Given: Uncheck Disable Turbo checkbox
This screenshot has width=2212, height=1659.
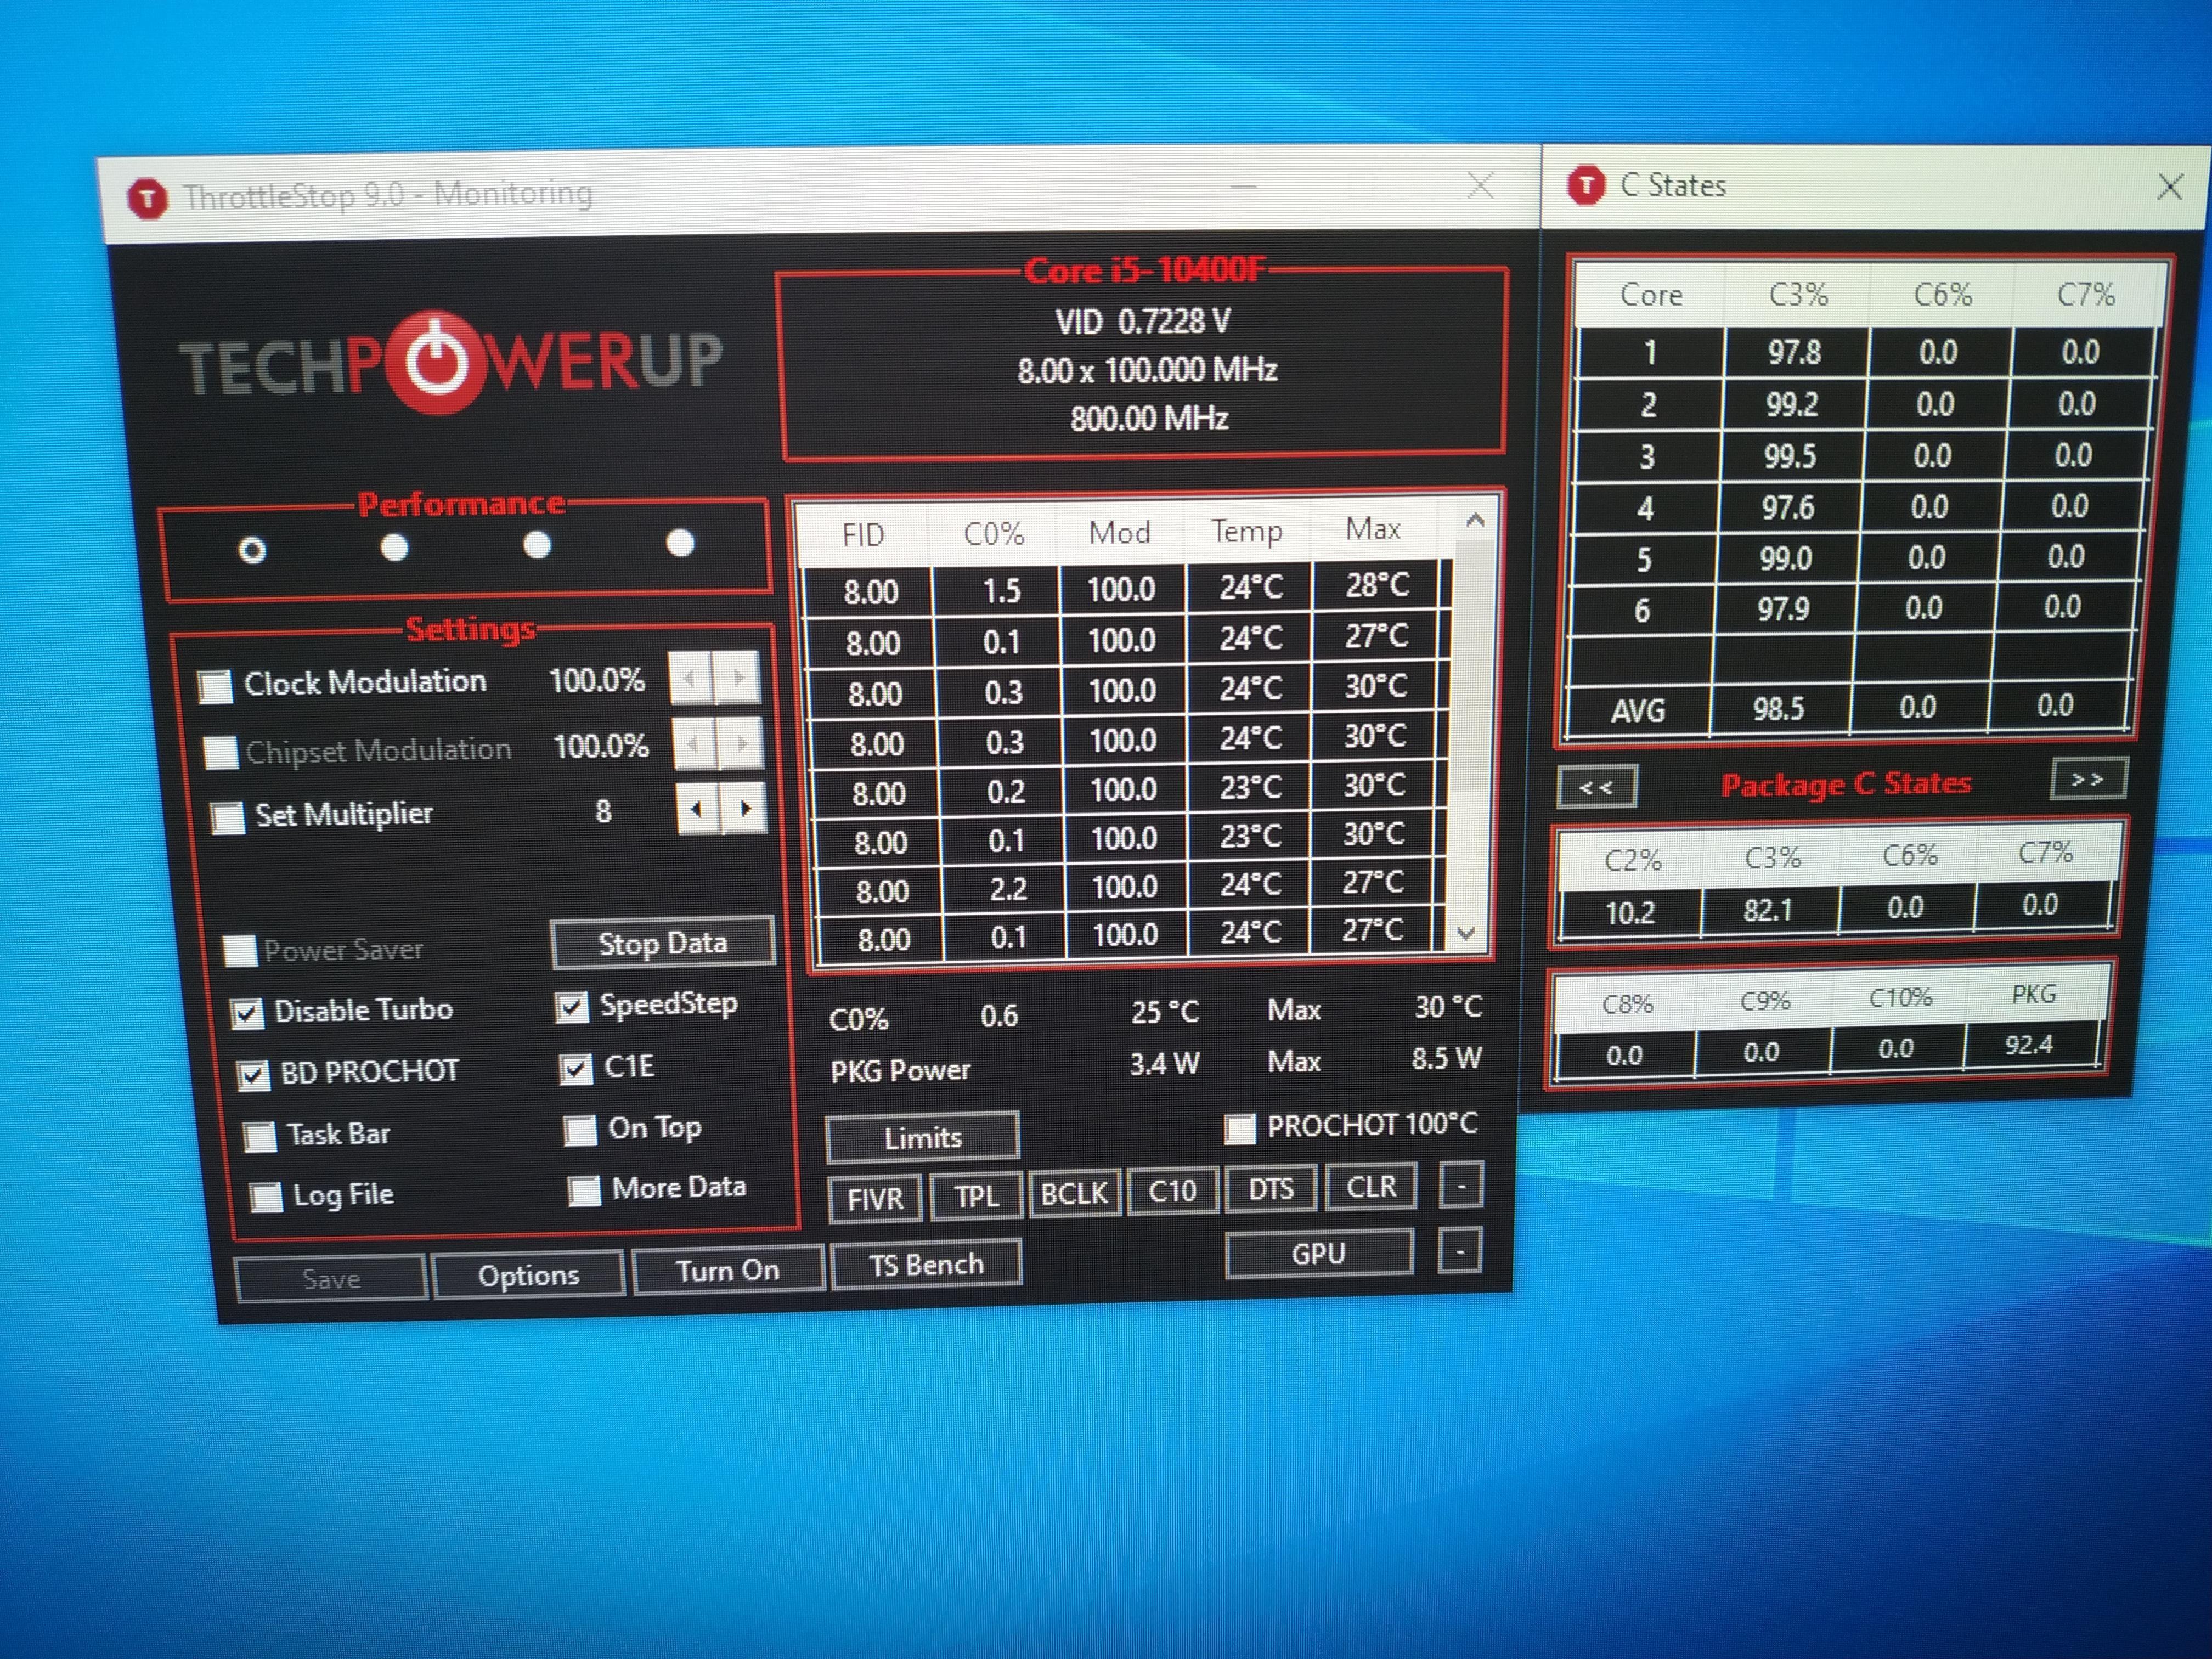Looking at the screenshot, I should (x=247, y=1013).
